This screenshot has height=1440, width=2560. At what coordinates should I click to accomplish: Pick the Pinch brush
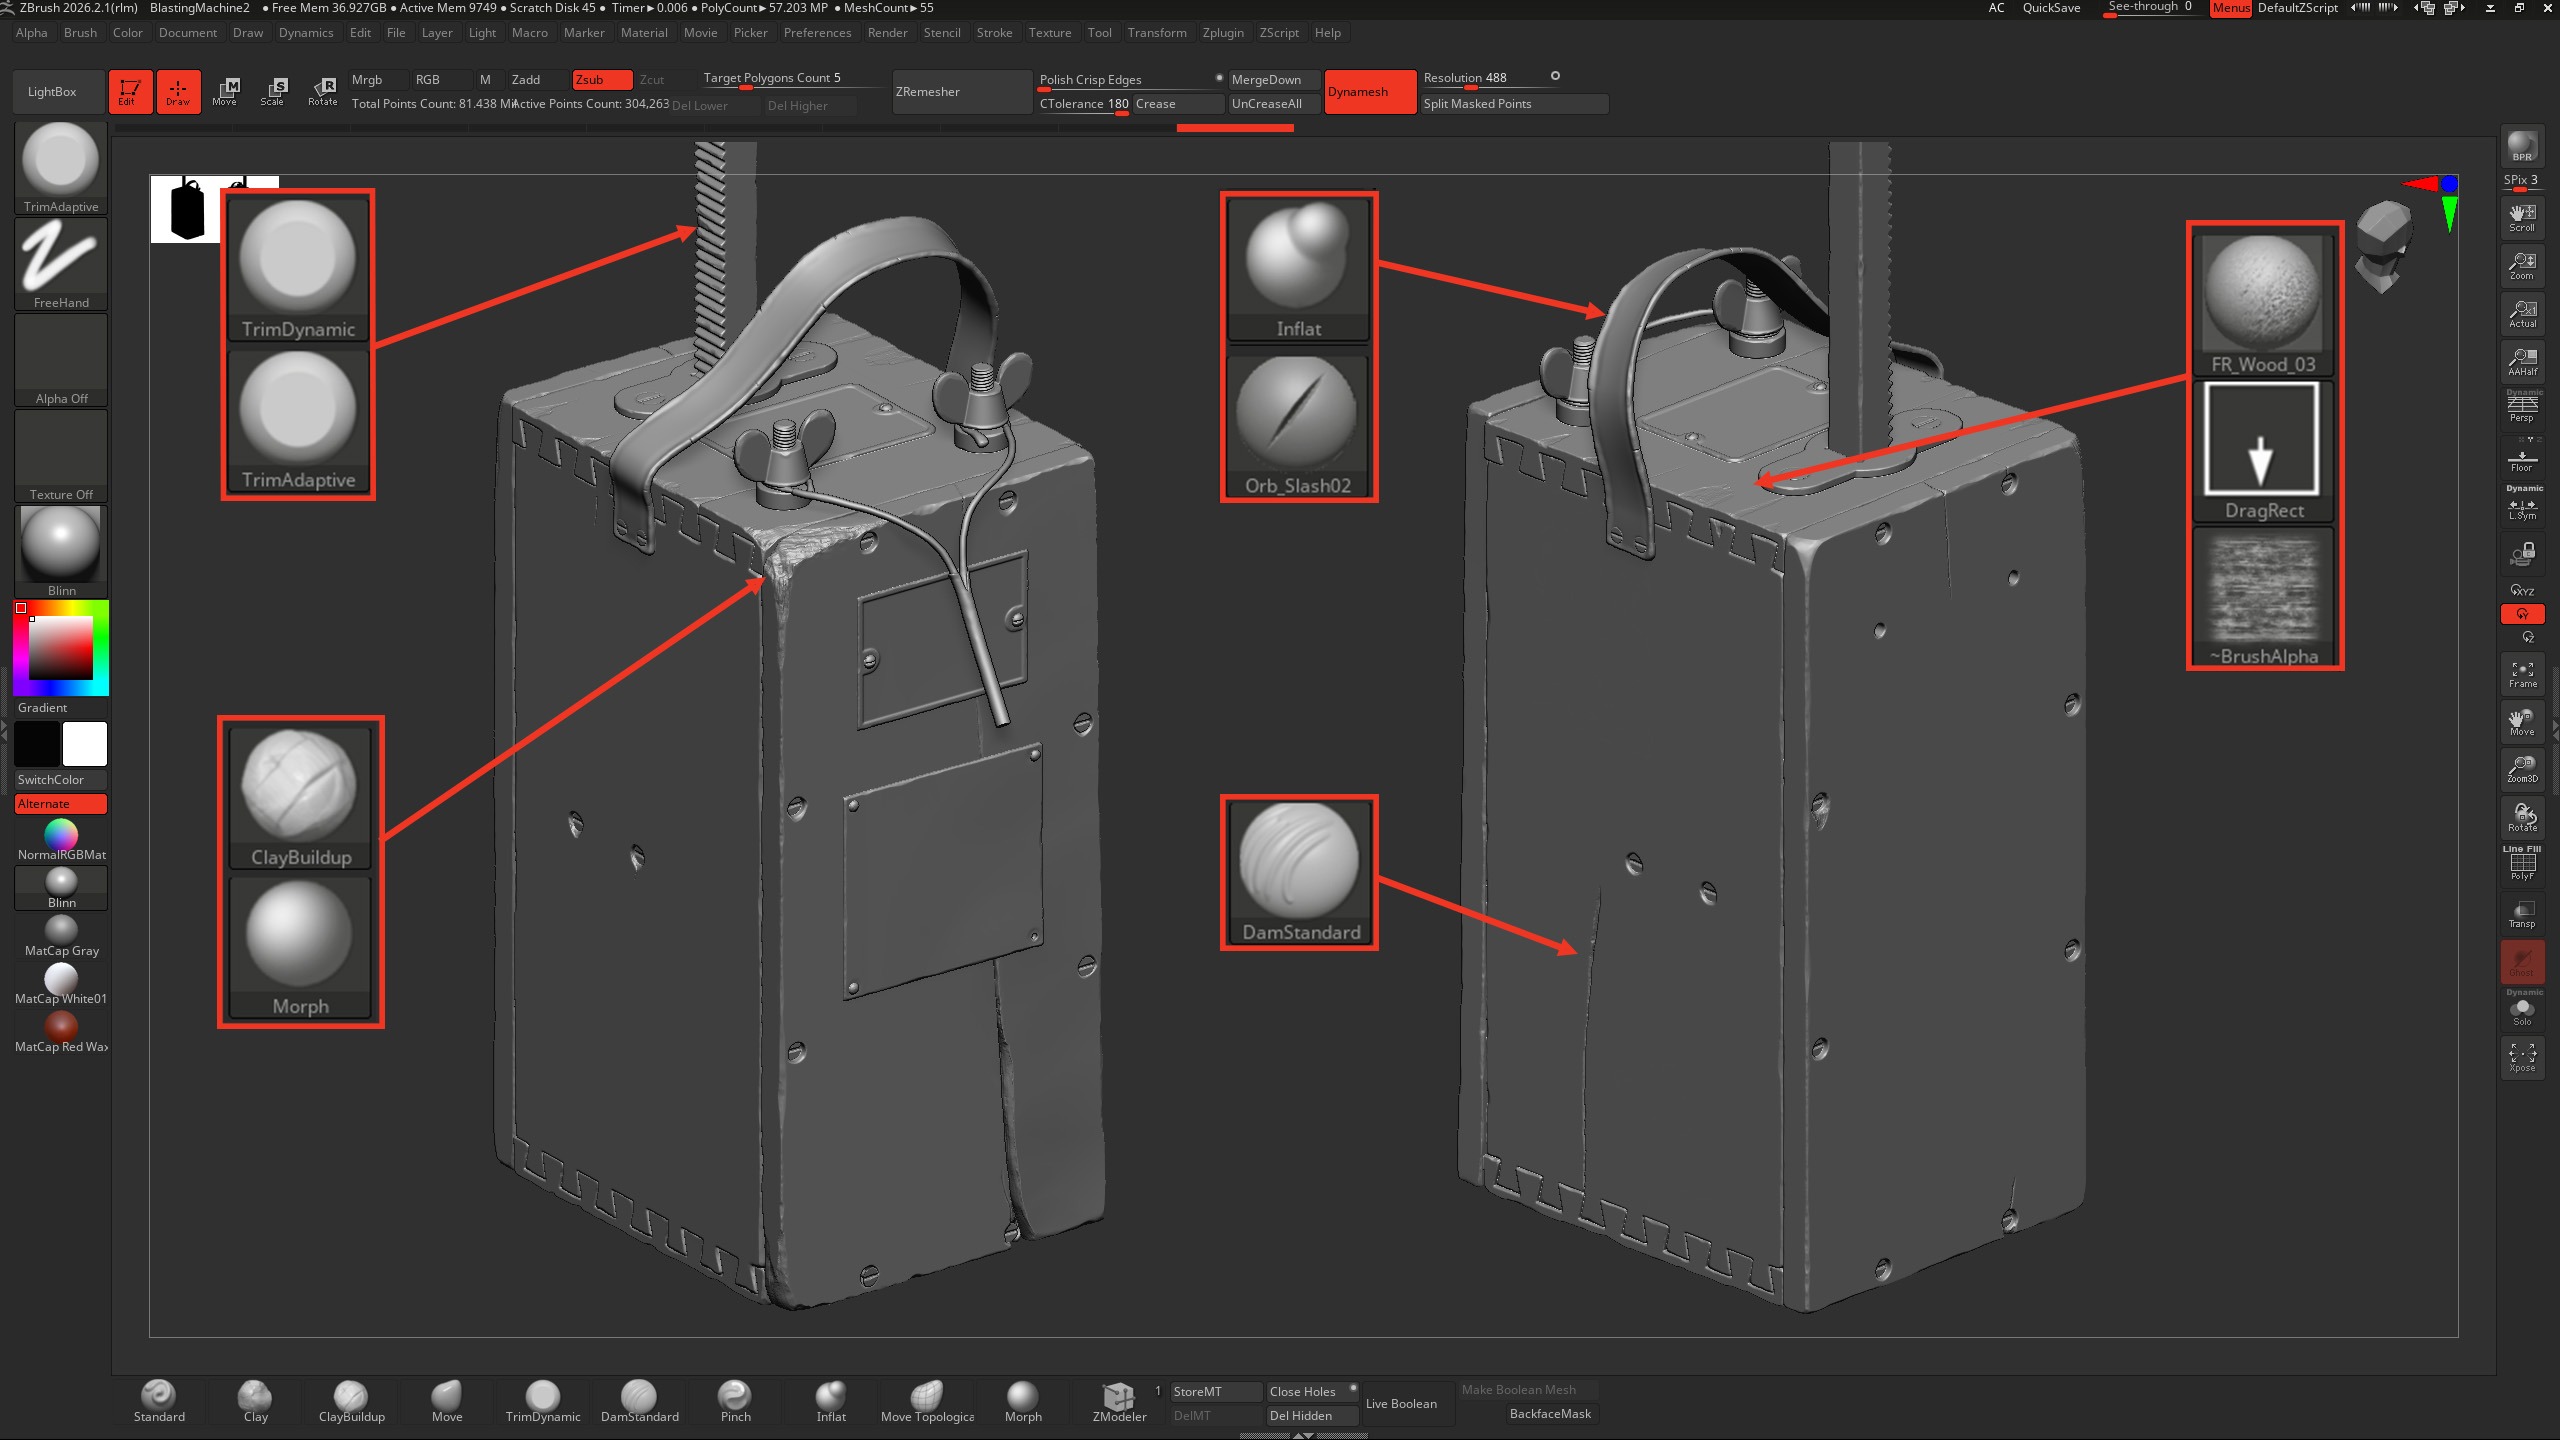tap(735, 1401)
